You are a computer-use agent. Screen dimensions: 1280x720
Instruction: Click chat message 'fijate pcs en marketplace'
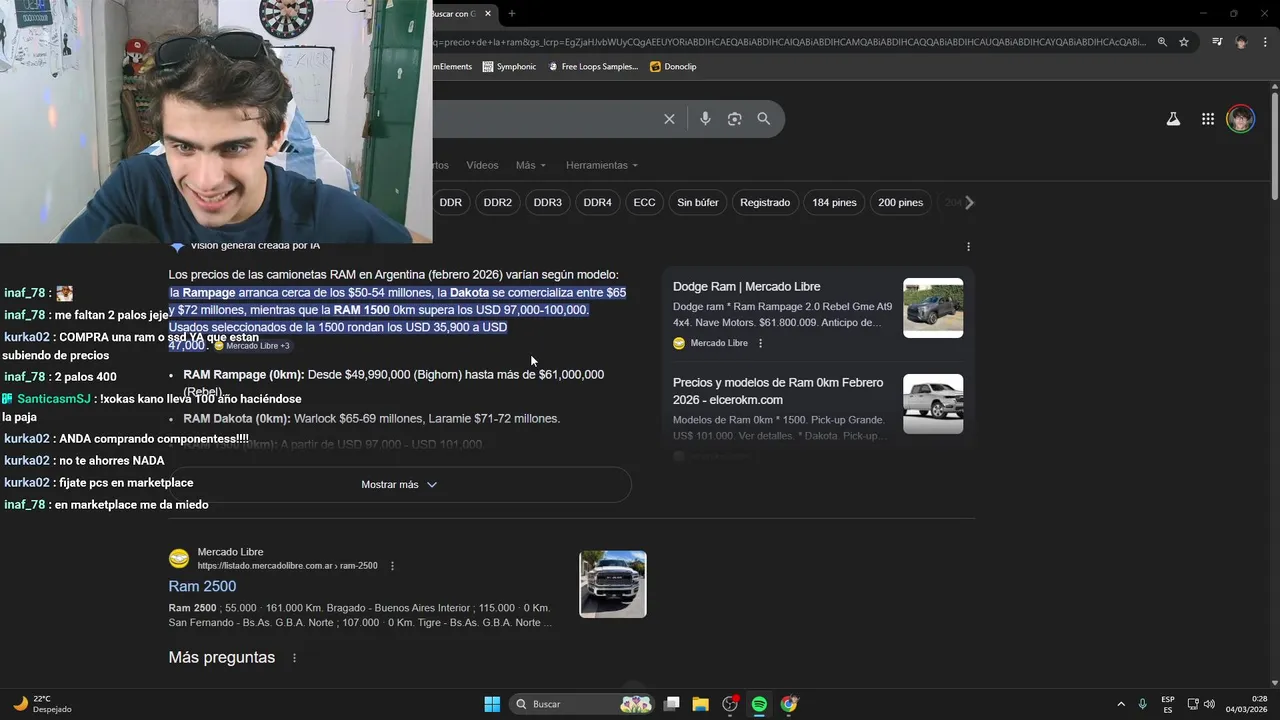126,483
